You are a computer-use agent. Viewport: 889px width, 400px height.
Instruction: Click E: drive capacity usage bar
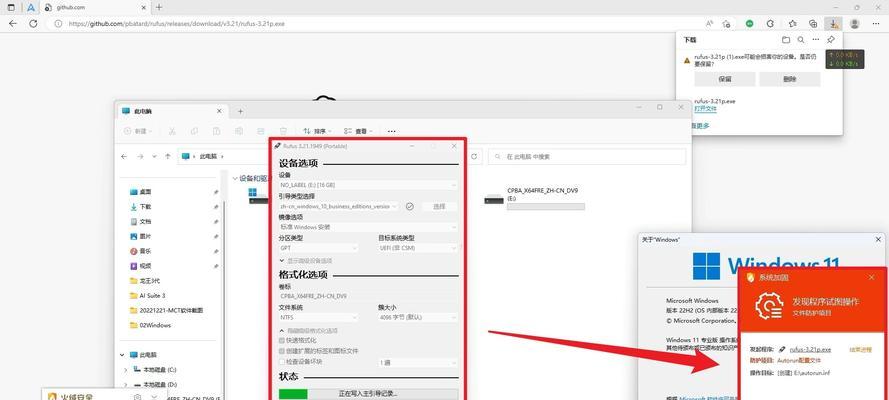point(546,207)
